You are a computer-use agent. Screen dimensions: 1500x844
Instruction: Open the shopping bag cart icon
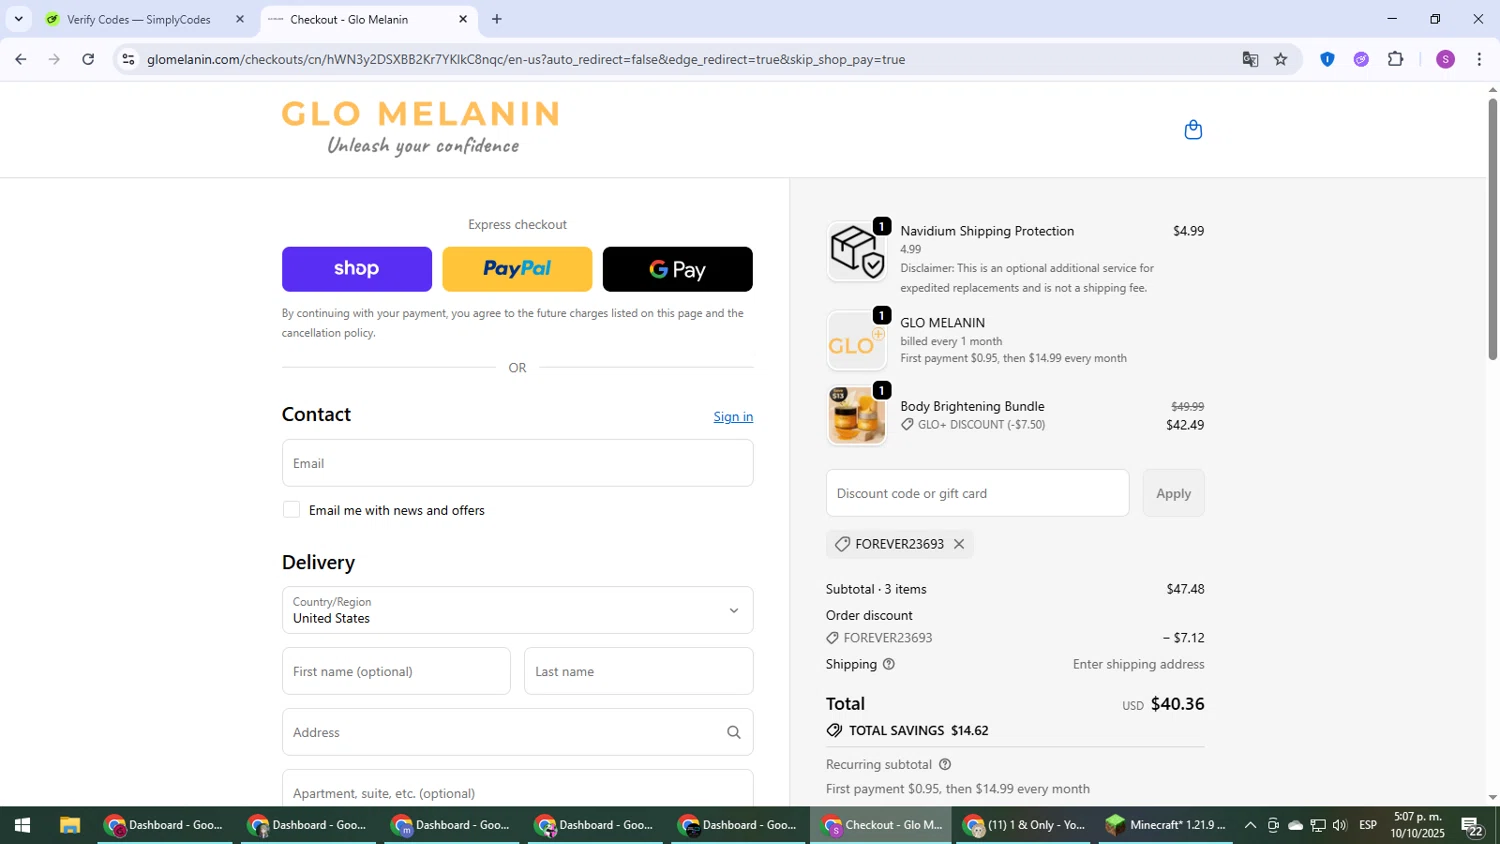(x=1193, y=130)
